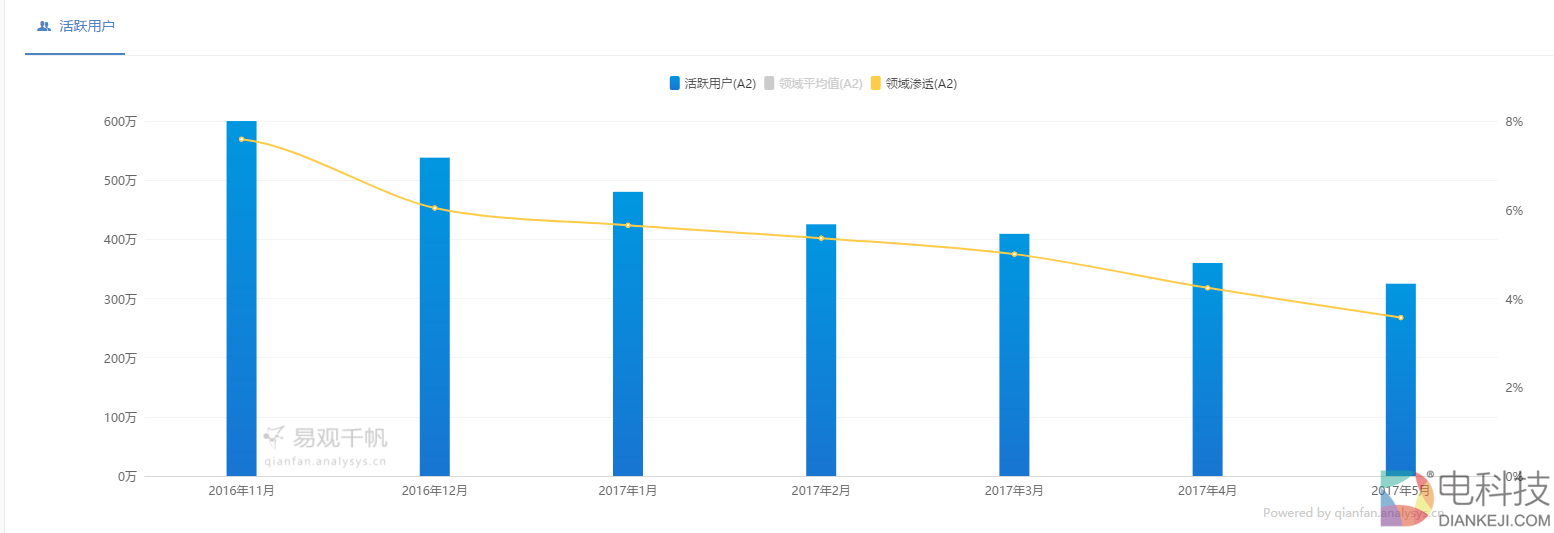Click the blue bar for 2017年1月

[x=628, y=335]
